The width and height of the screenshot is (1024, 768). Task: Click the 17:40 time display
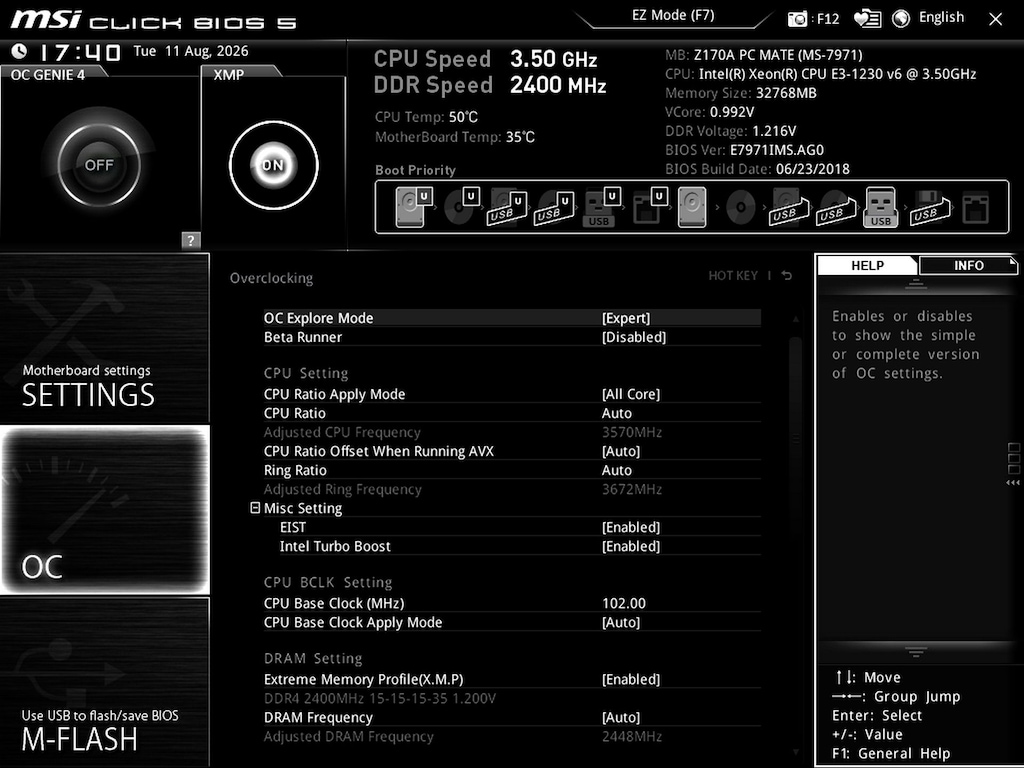[x=80, y=52]
